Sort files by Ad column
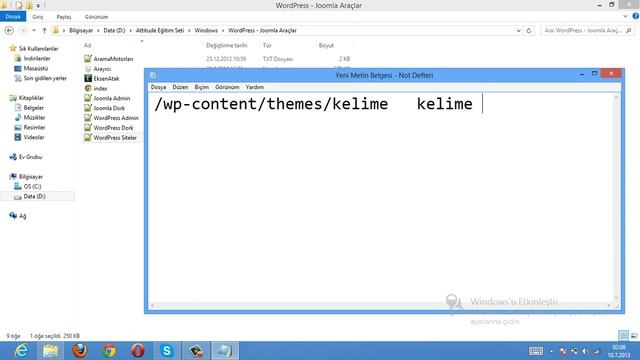 [87, 45]
